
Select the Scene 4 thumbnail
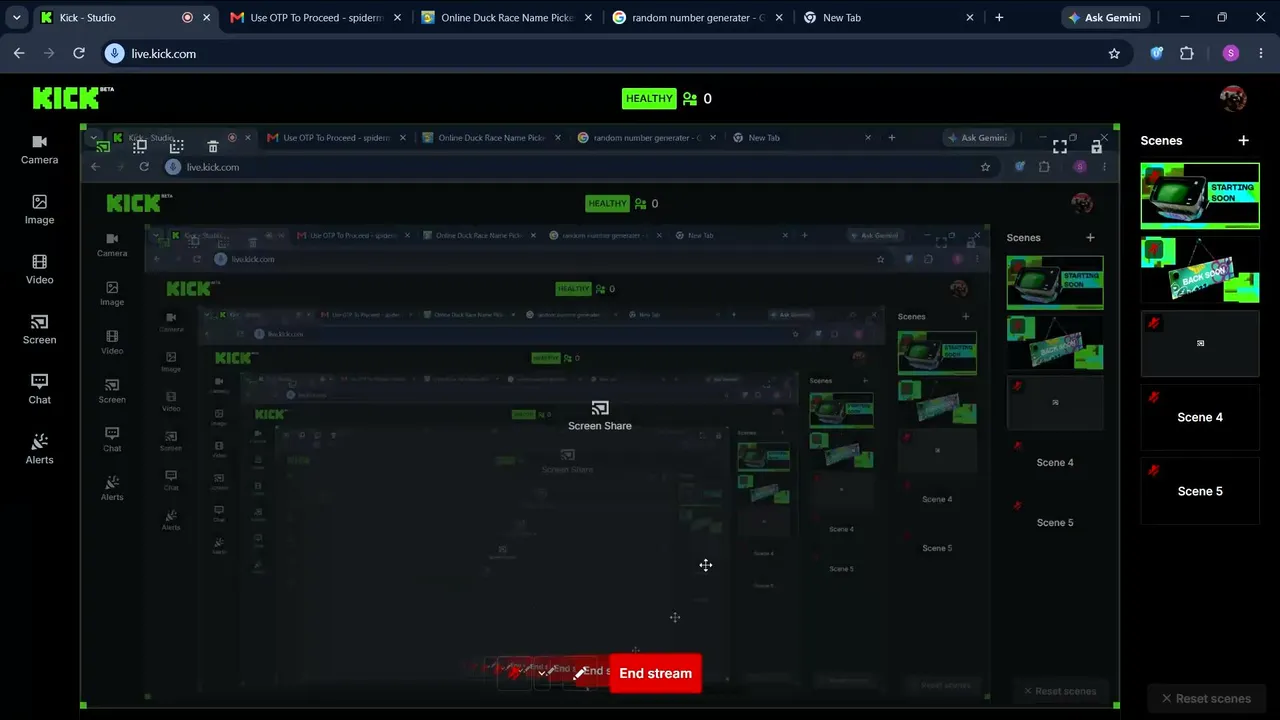tap(1200, 417)
